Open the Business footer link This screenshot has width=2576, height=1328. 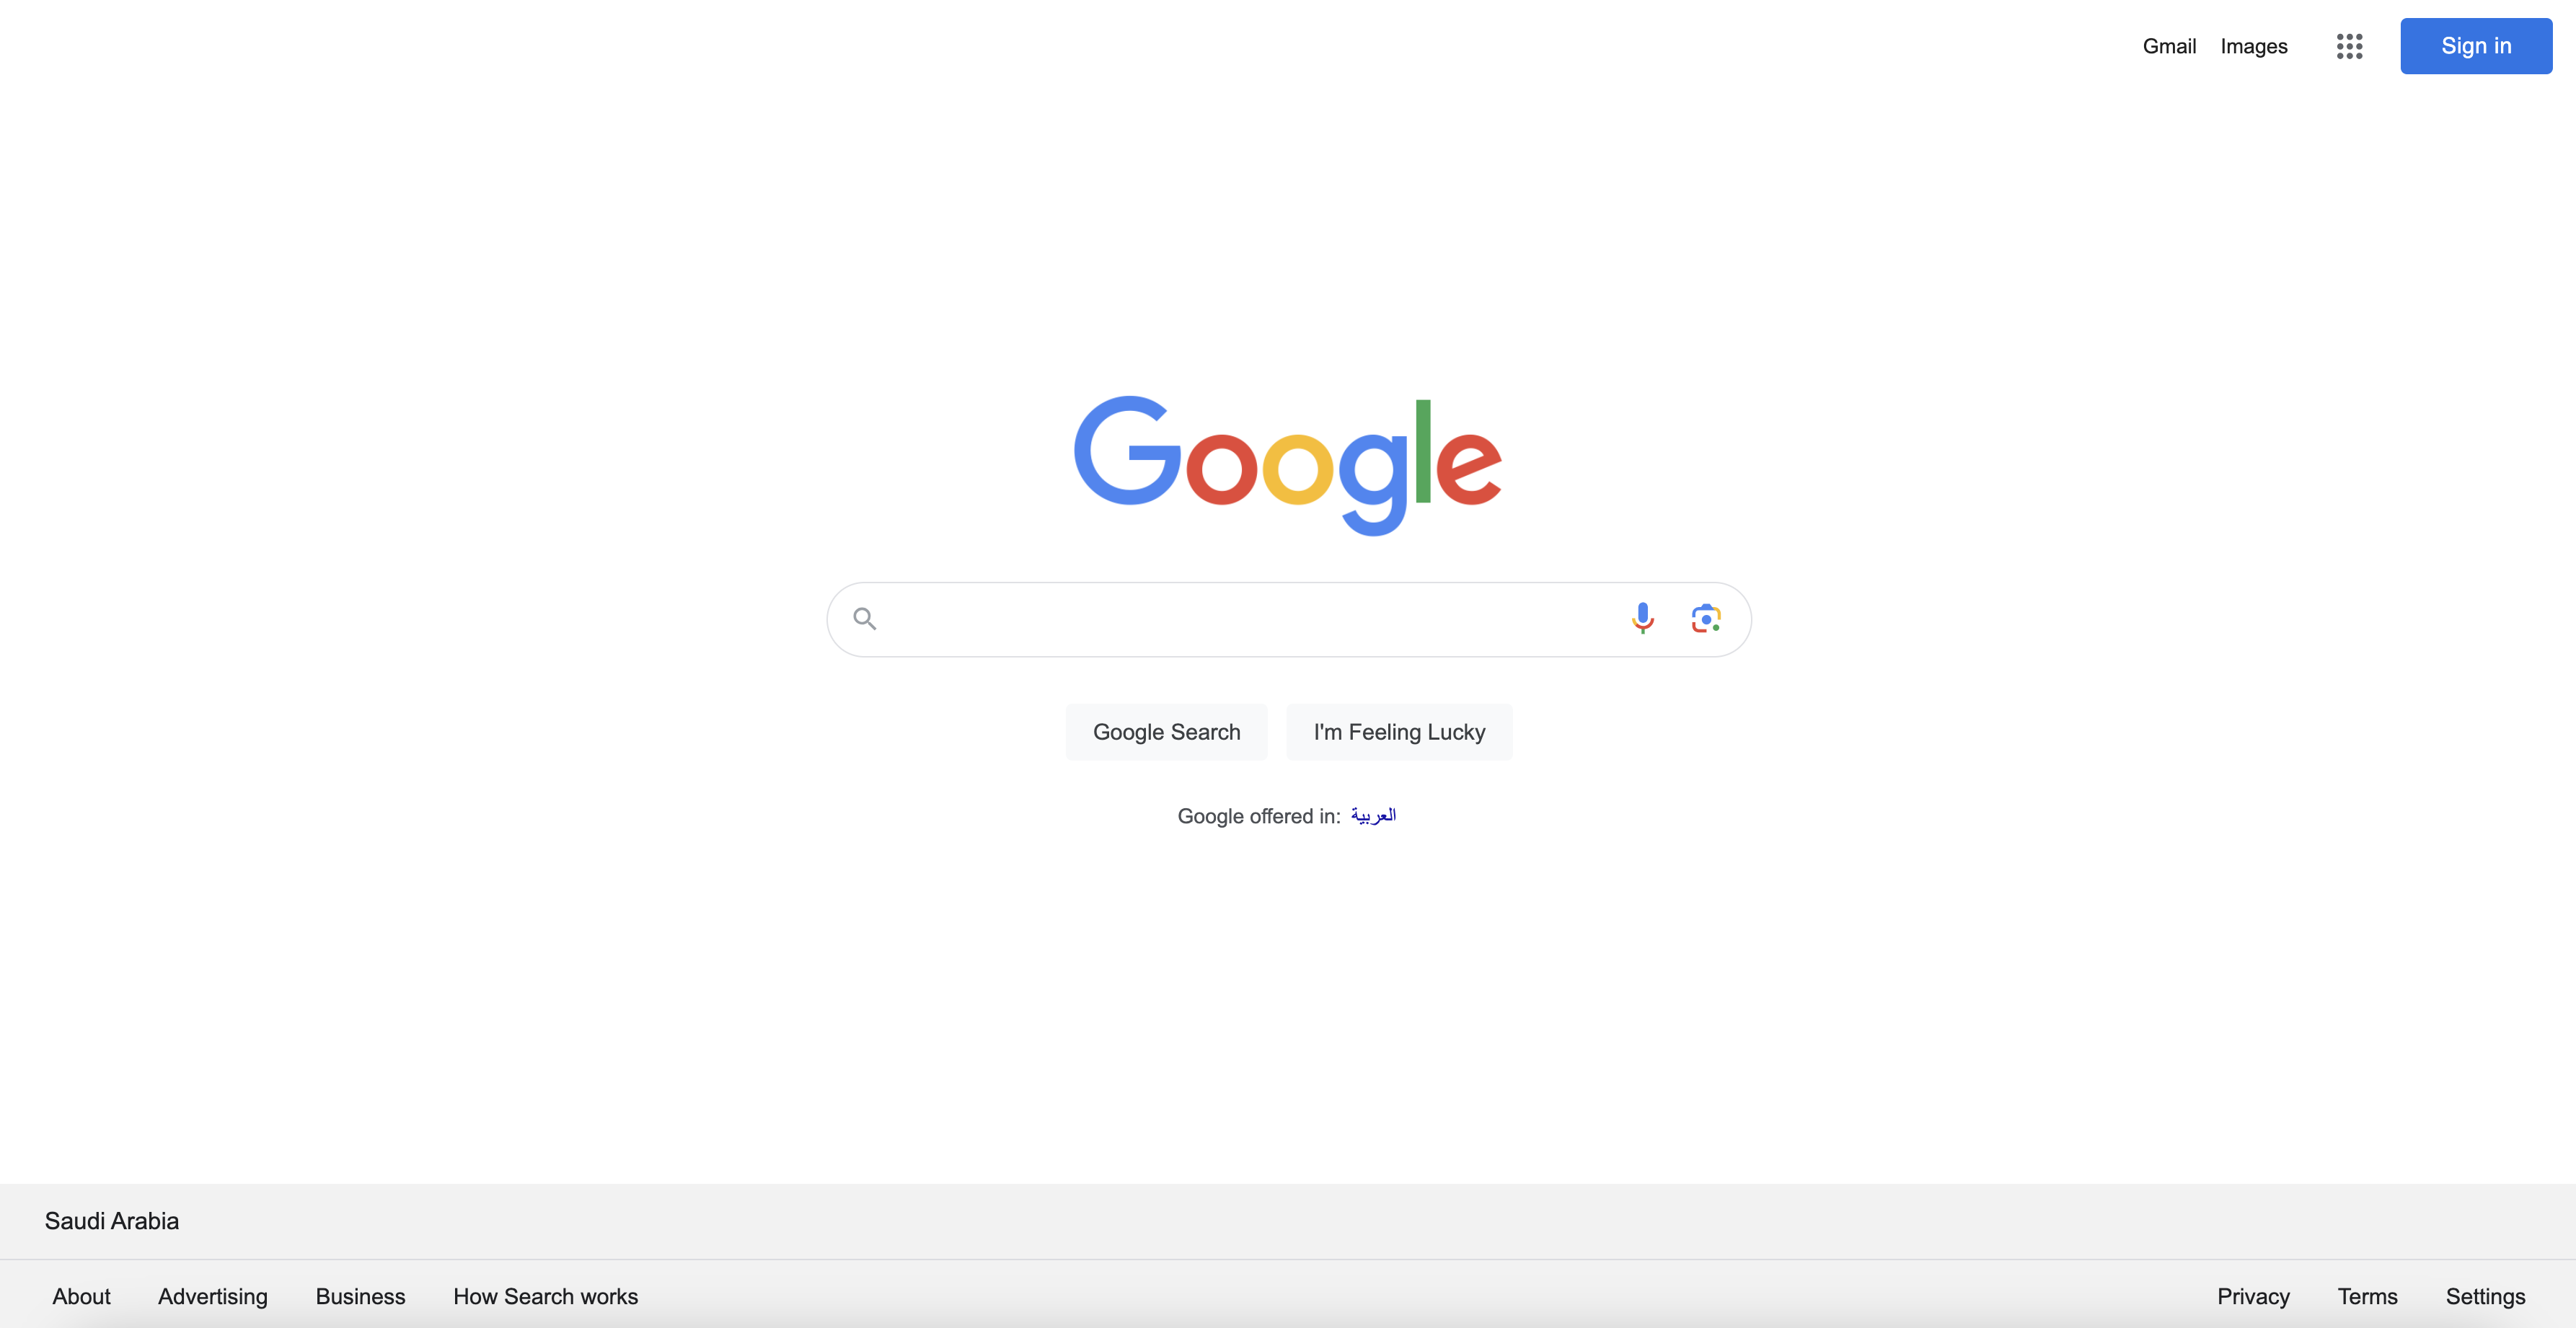[x=360, y=1296]
